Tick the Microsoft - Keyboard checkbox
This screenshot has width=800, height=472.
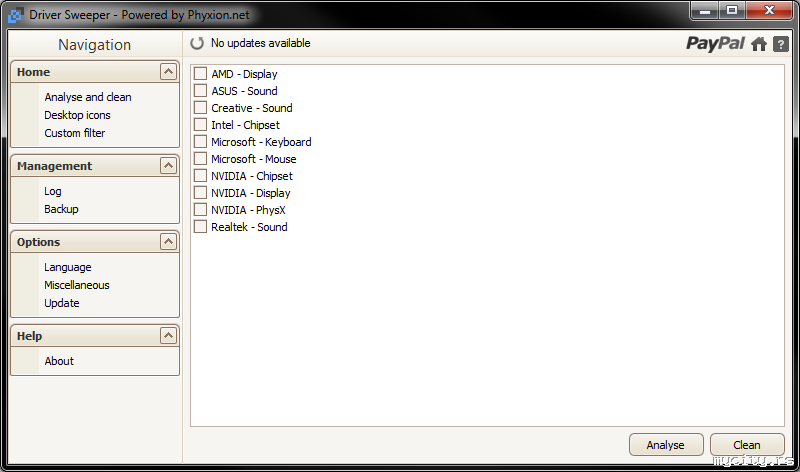[201, 142]
